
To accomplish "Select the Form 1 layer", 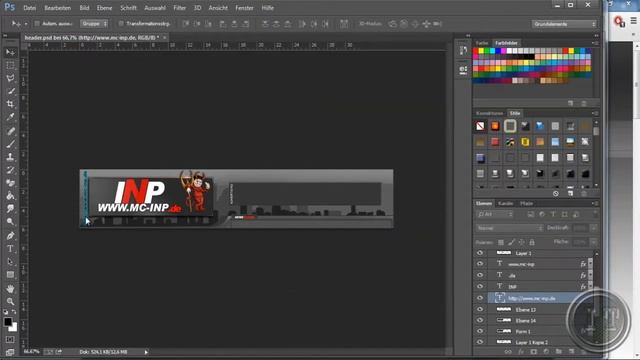I will click(535, 331).
